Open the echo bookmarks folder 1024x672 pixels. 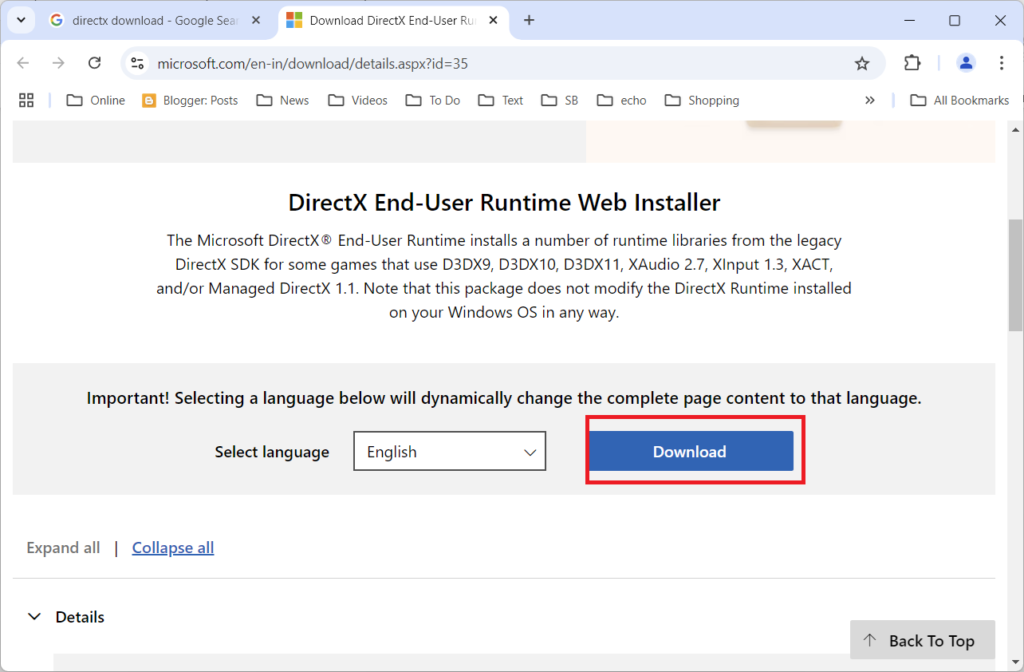(x=622, y=101)
